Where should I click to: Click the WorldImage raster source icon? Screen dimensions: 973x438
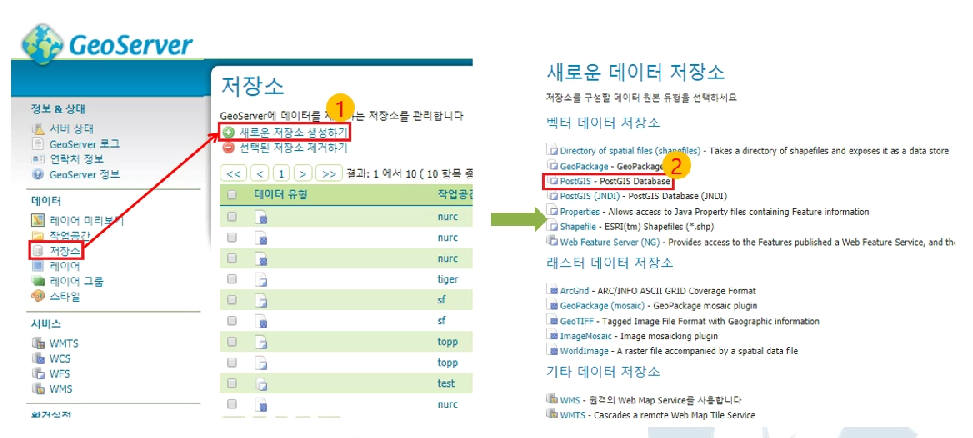pos(553,351)
